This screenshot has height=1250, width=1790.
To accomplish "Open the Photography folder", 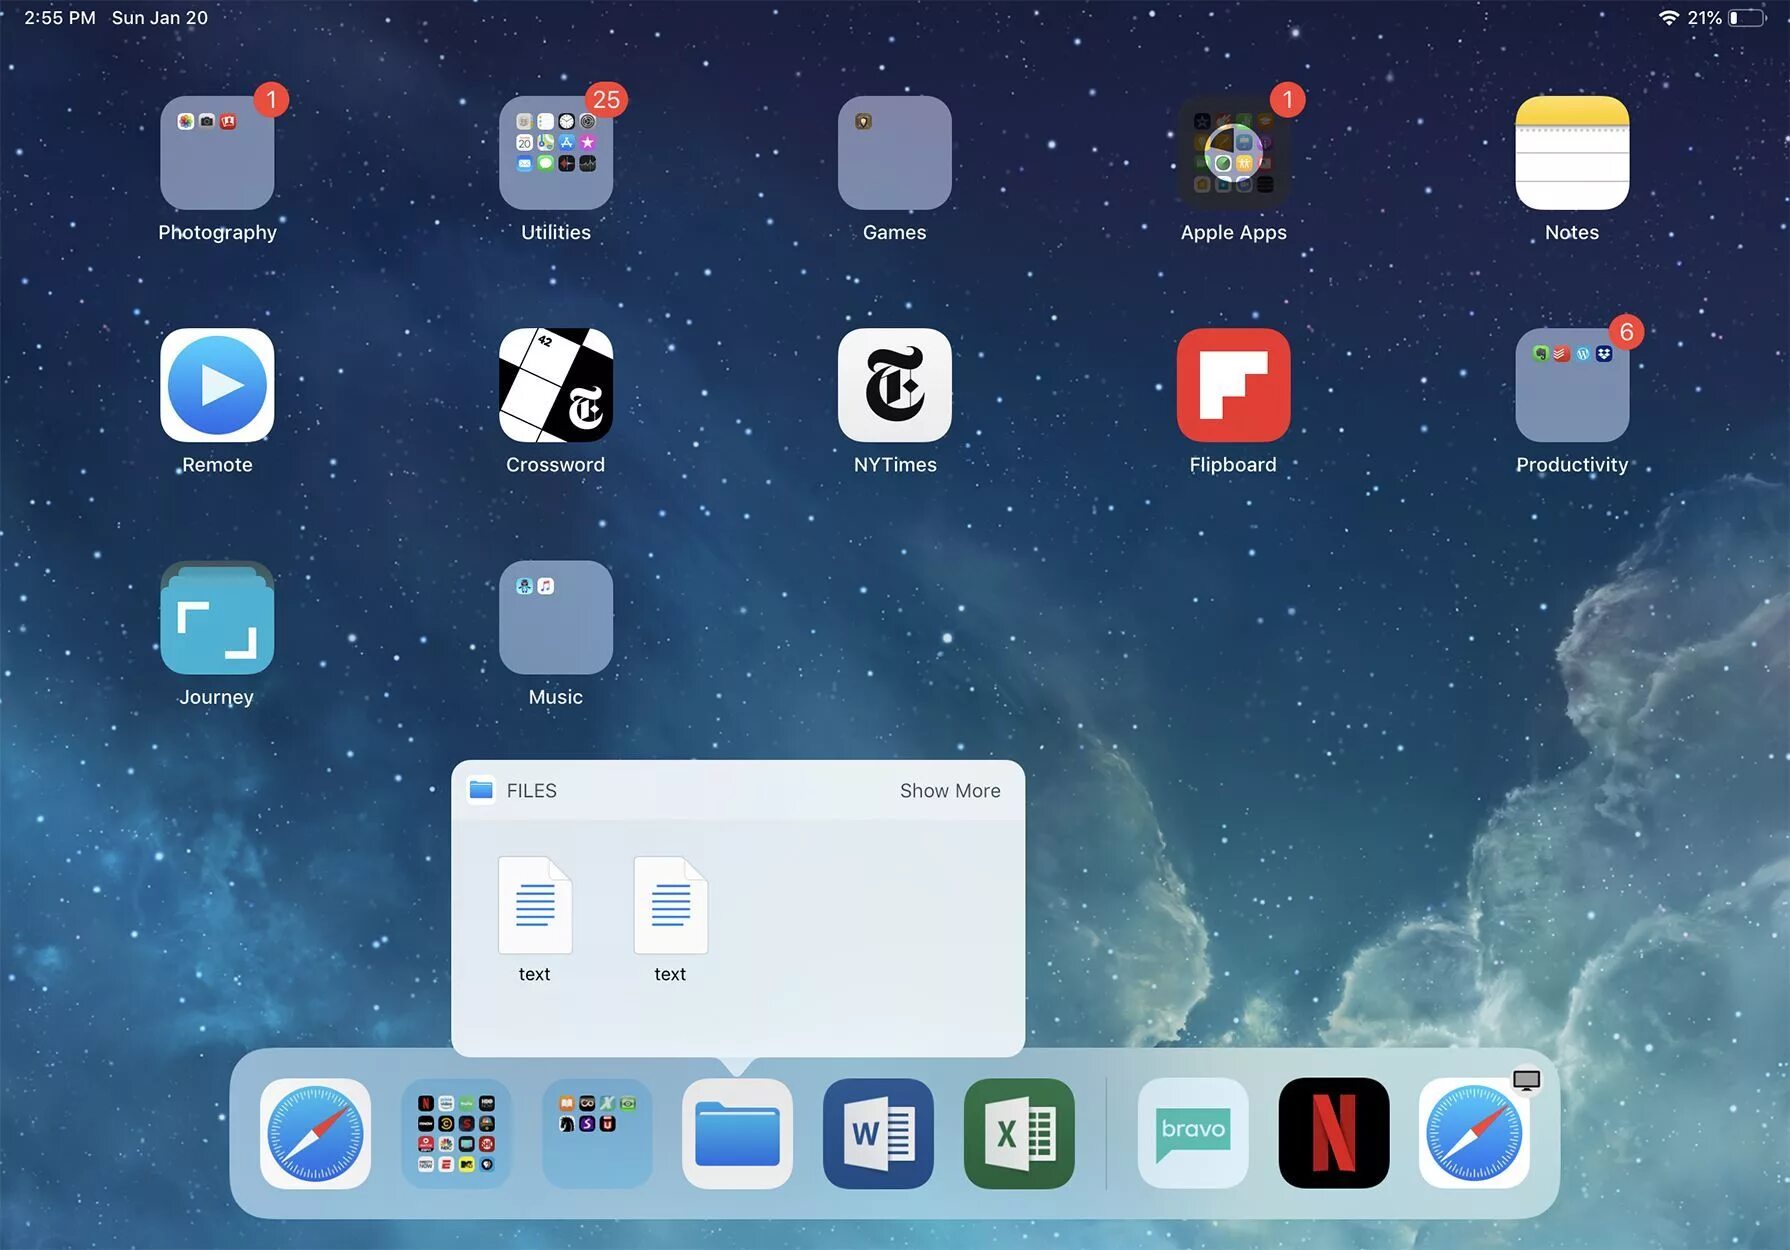I will [217, 153].
